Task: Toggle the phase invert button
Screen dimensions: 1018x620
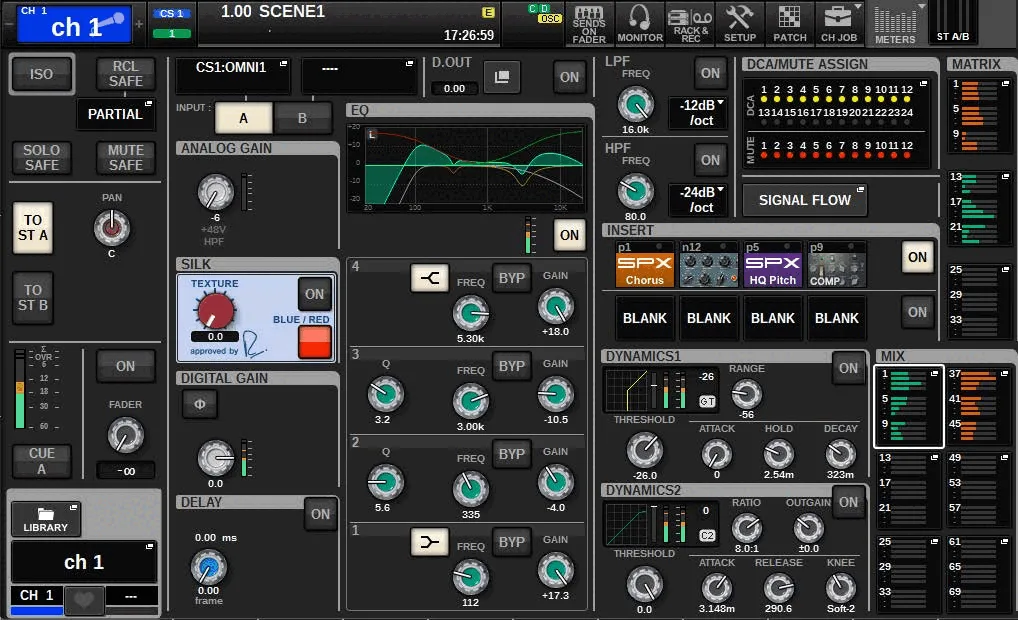Action: [199, 404]
